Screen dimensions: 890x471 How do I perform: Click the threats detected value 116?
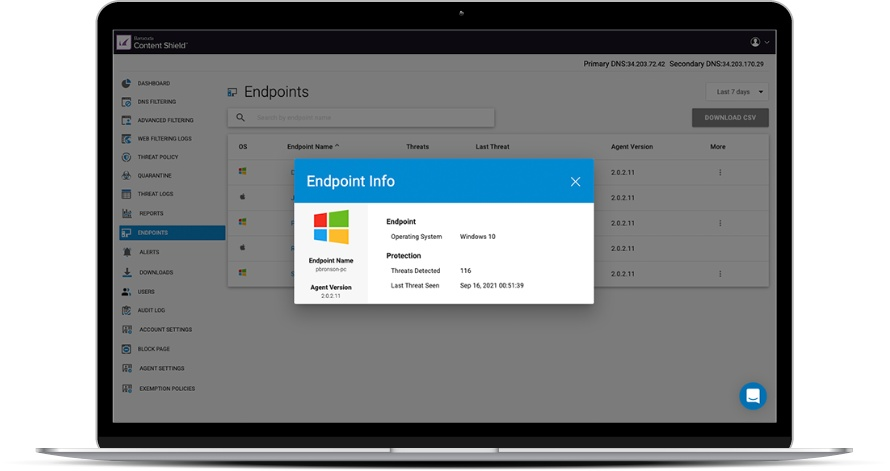click(465, 271)
